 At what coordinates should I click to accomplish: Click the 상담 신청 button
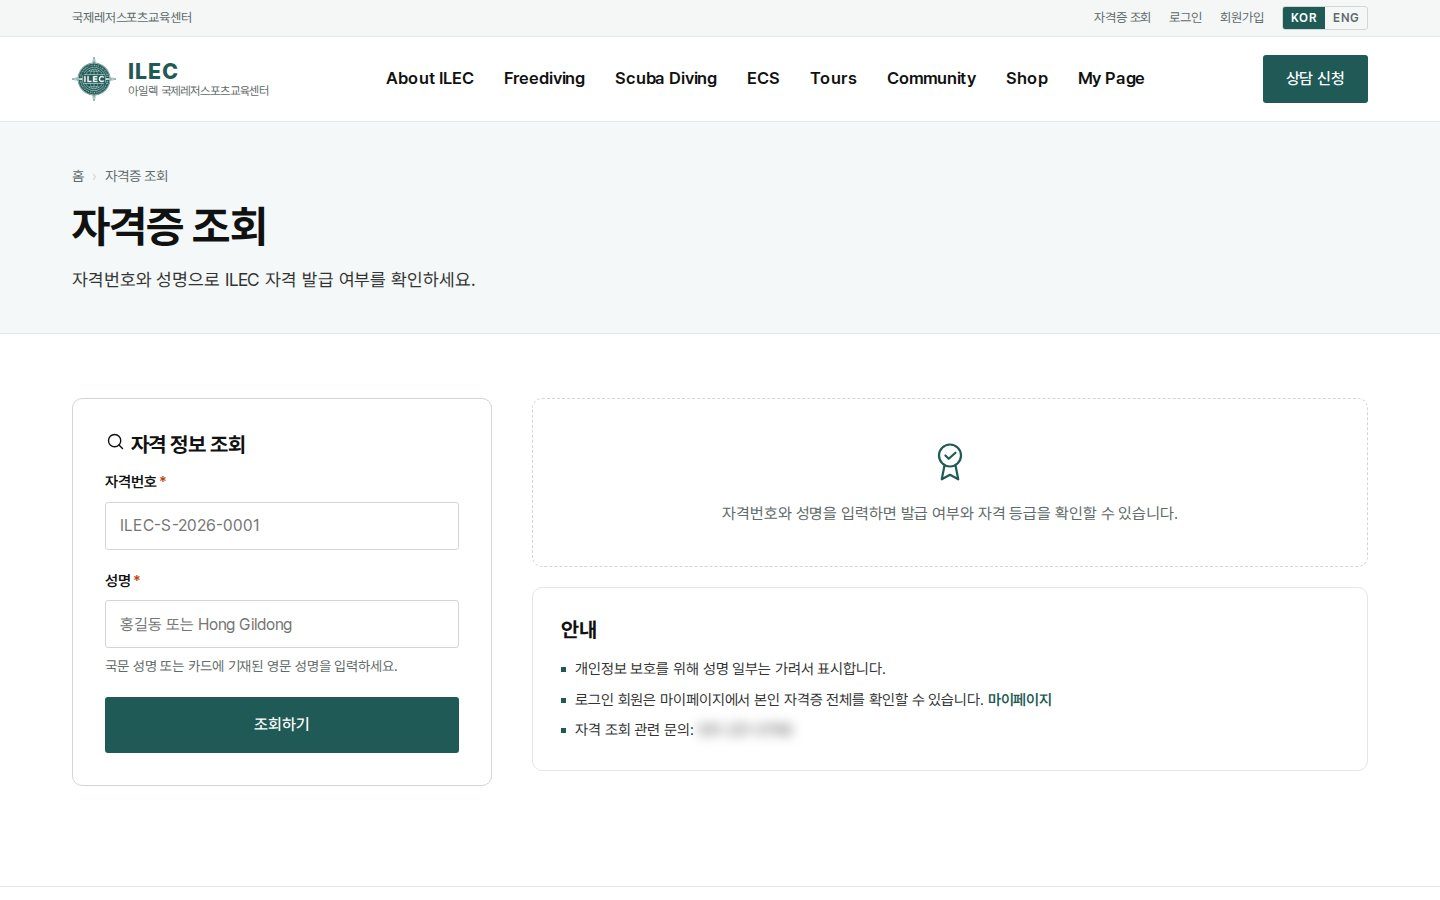pos(1315,79)
